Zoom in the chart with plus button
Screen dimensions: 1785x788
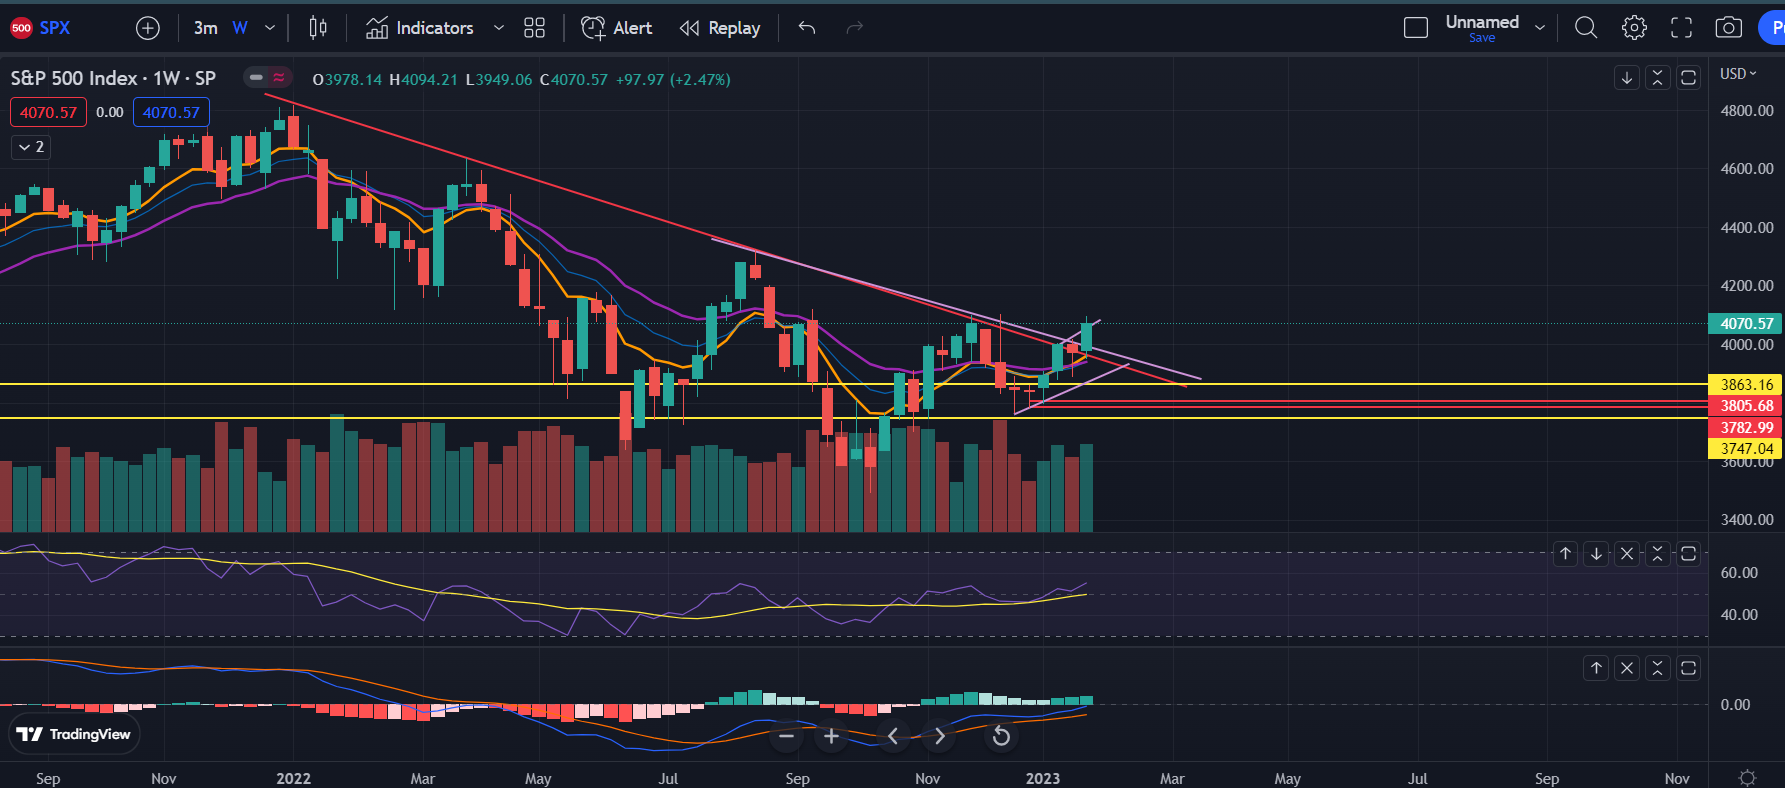pos(831,737)
